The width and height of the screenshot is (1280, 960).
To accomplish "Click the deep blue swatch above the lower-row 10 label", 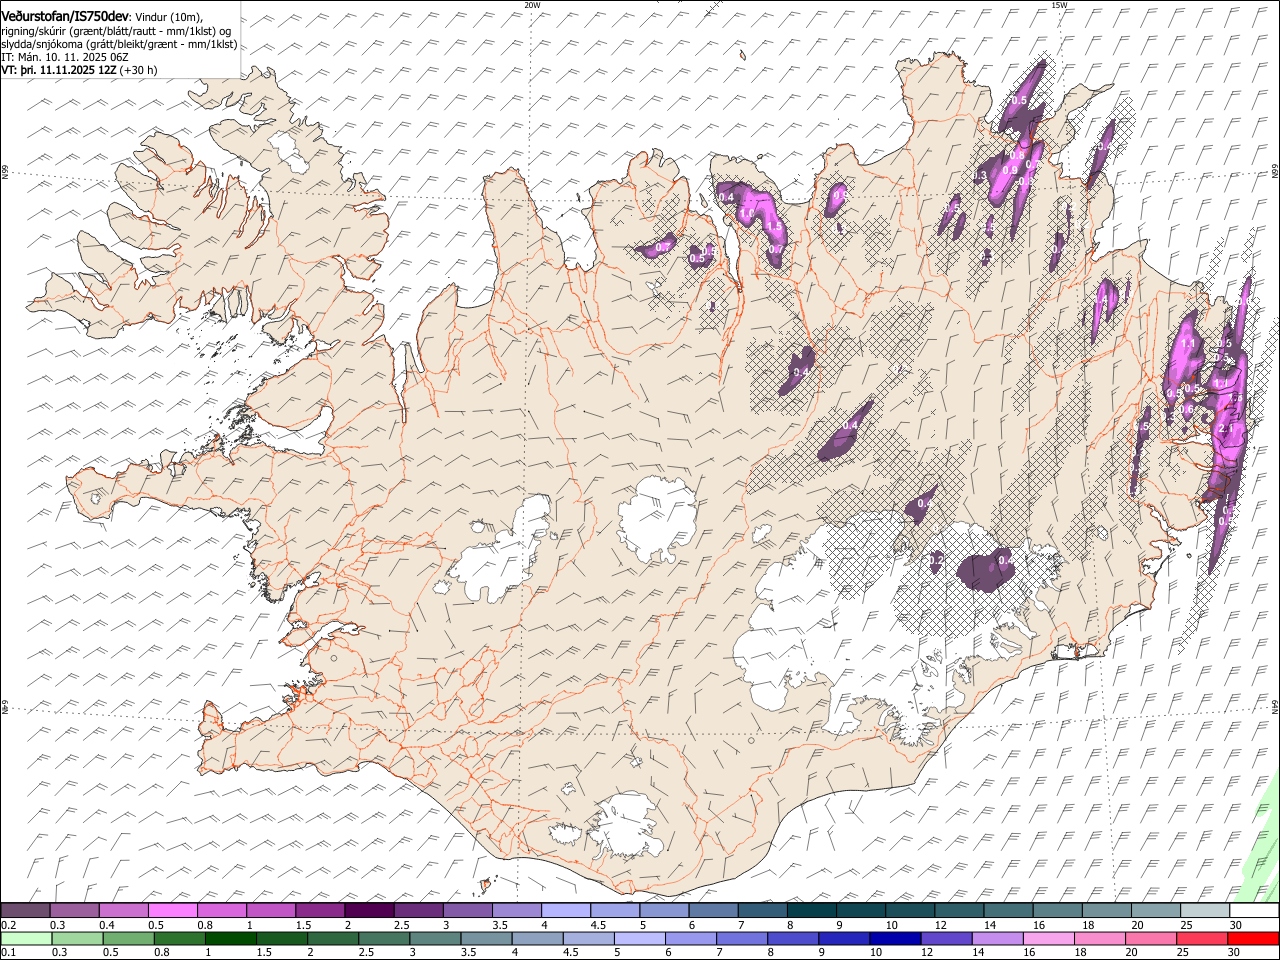I will pyautogui.click(x=895, y=938).
